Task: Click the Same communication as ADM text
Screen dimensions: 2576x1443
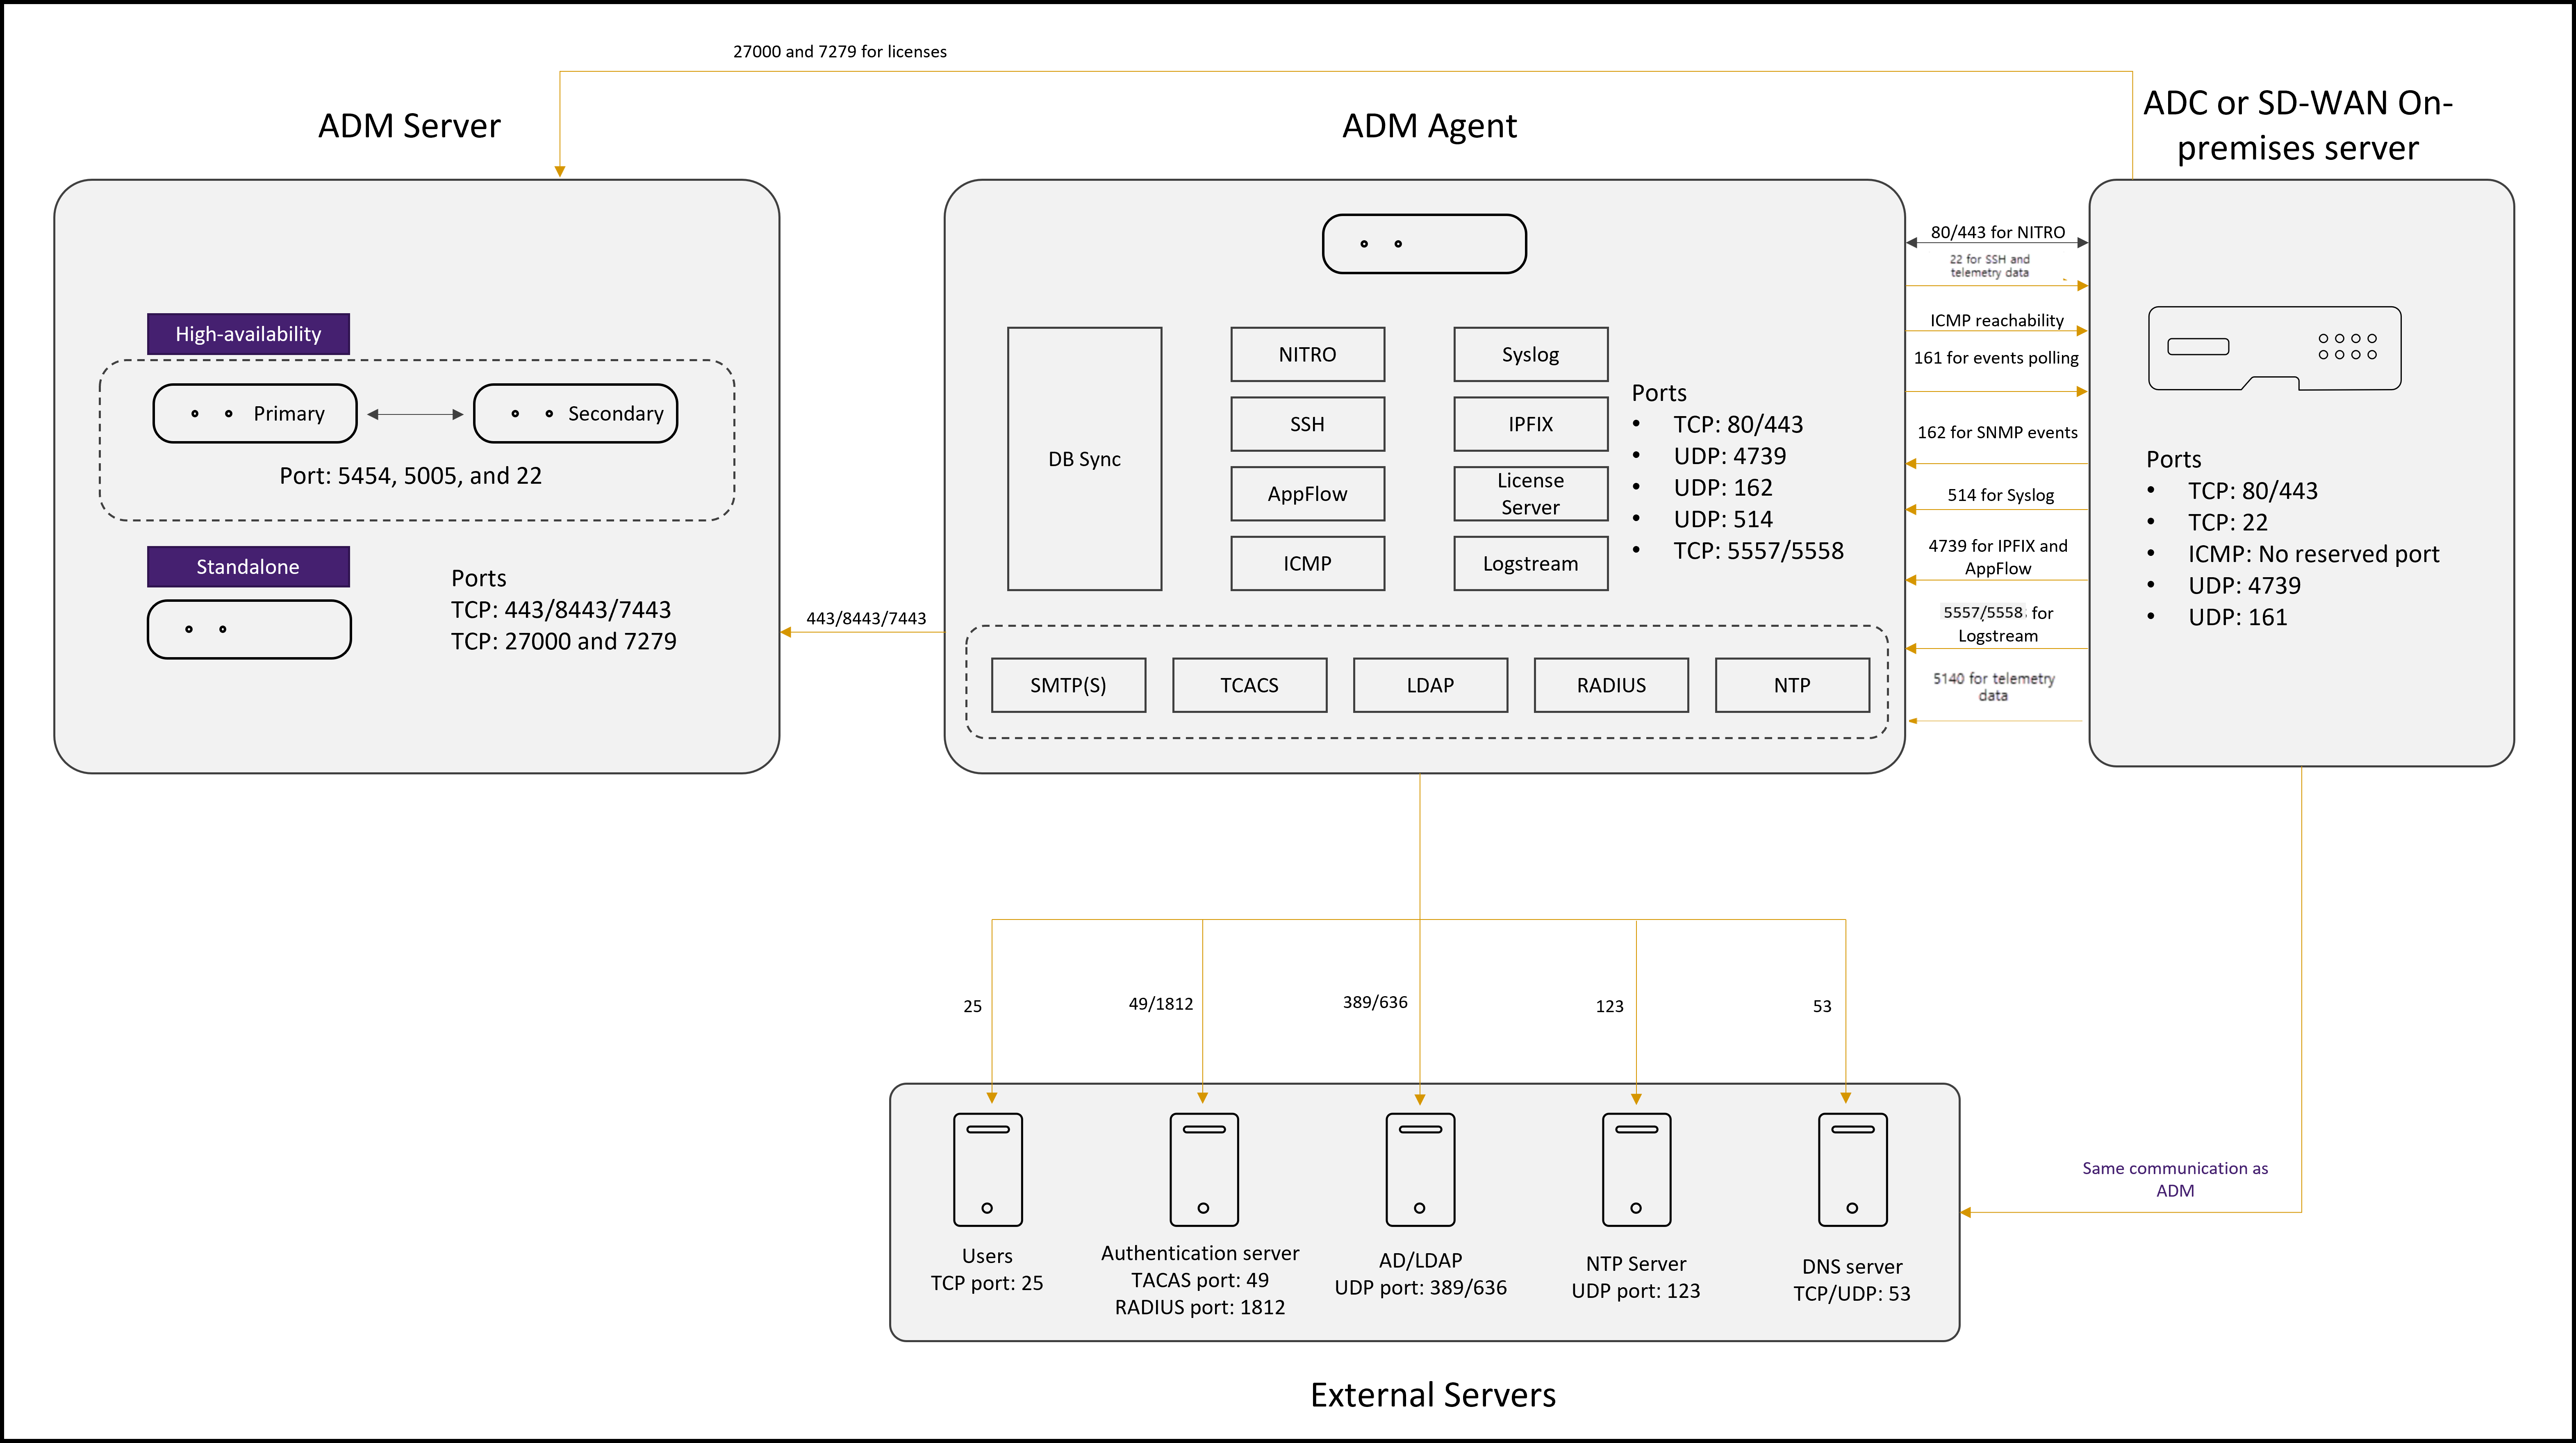Action: click(2175, 1179)
